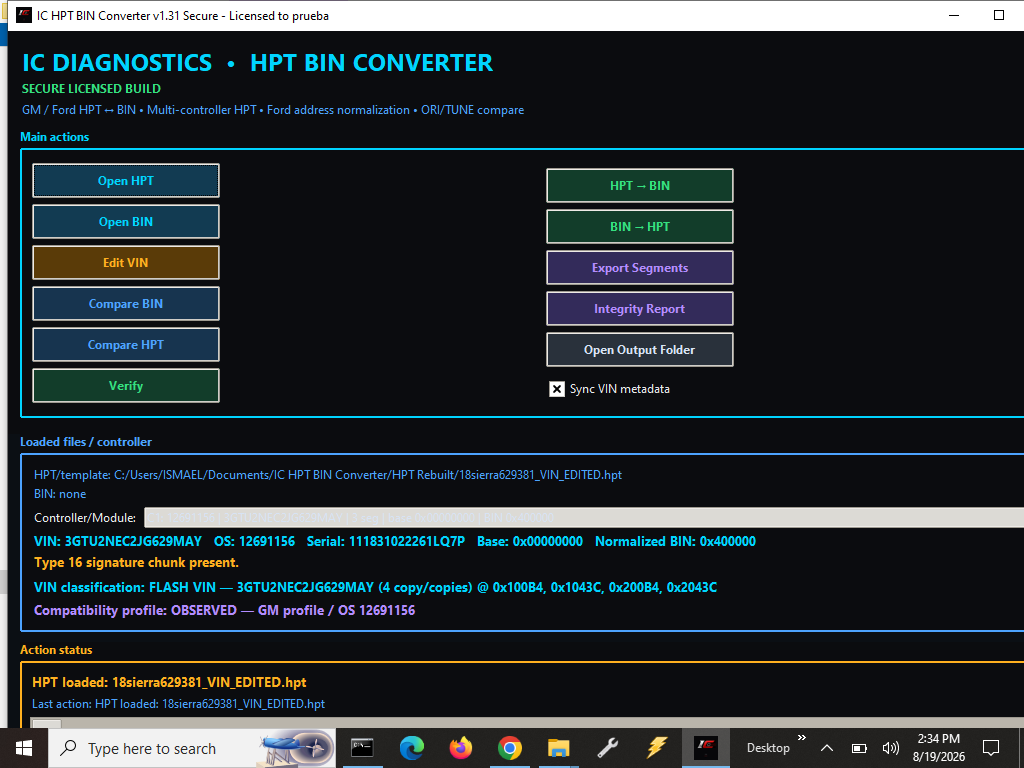Click the 'VIN: 3GTU2NEC2JG629MAY' value

click(118, 541)
